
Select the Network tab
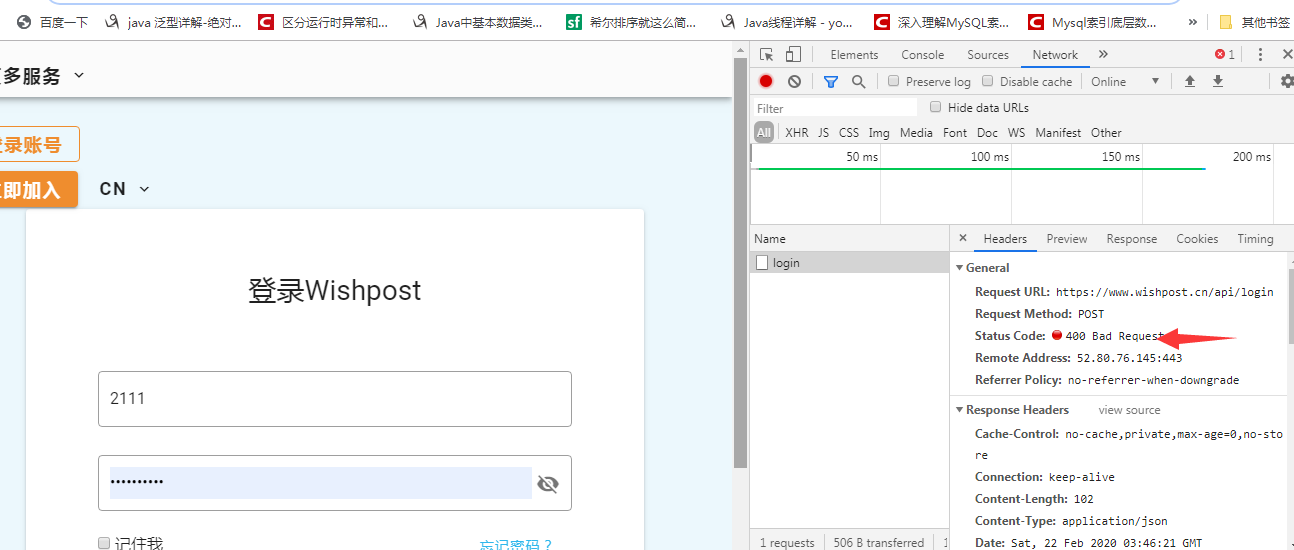1055,55
